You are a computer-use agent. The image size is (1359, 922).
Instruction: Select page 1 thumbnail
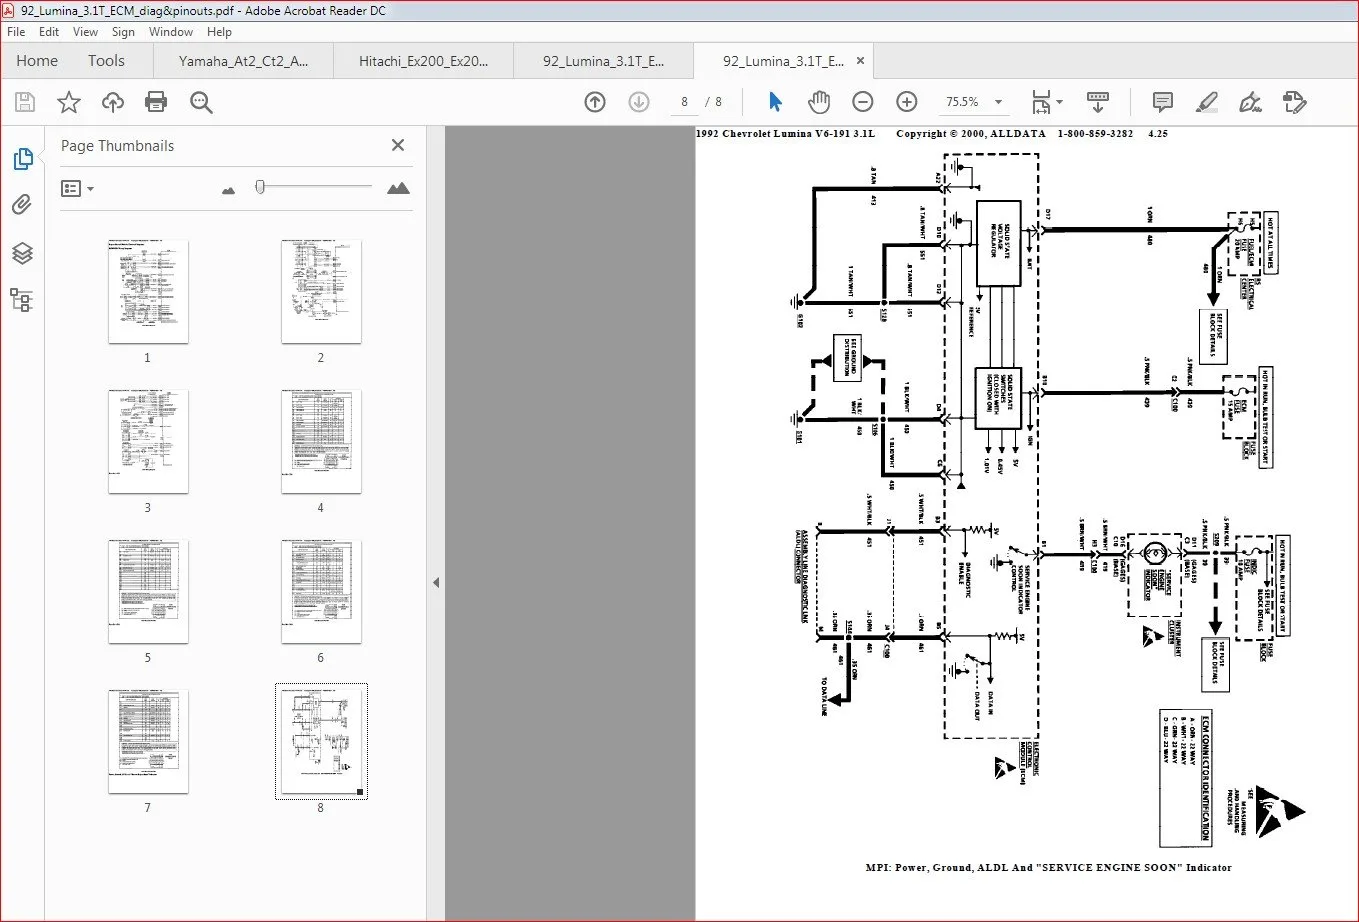(148, 291)
